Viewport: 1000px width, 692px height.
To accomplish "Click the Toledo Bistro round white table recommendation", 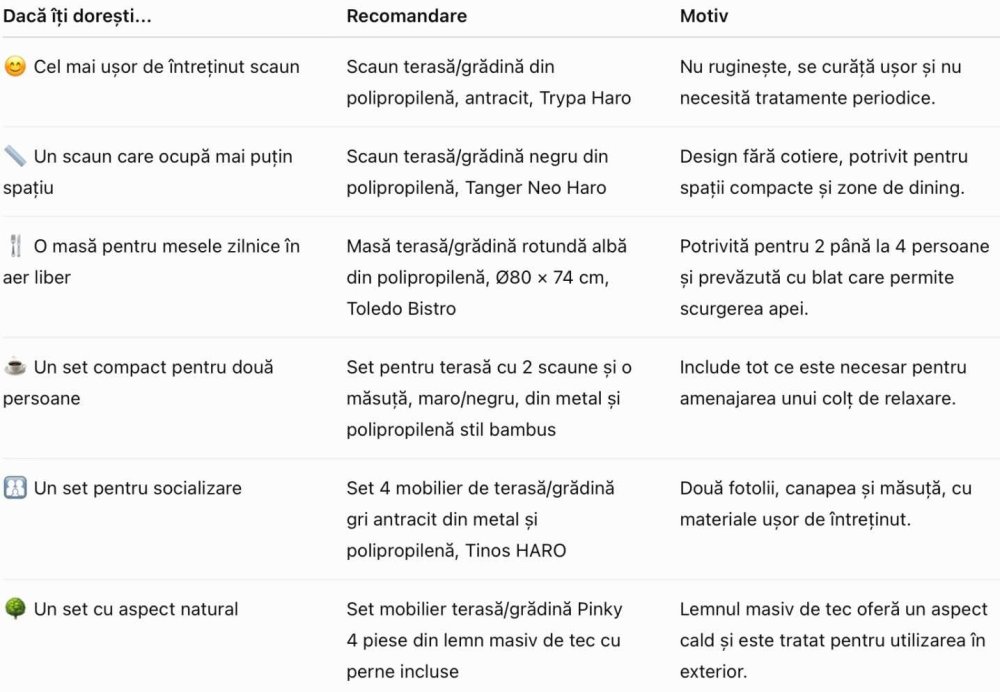I will [x=487, y=277].
